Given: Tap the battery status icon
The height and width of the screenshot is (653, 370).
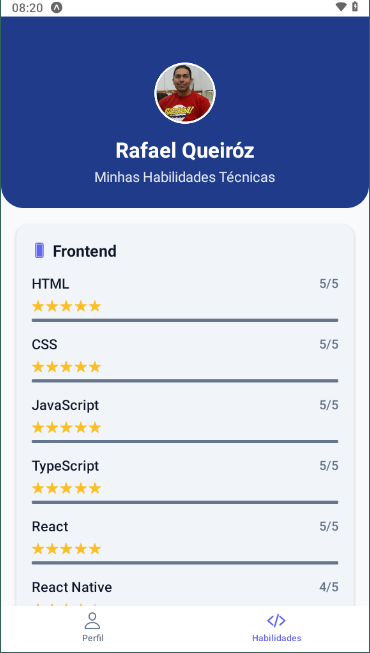Looking at the screenshot, I should pyautogui.click(x=355, y=7).
